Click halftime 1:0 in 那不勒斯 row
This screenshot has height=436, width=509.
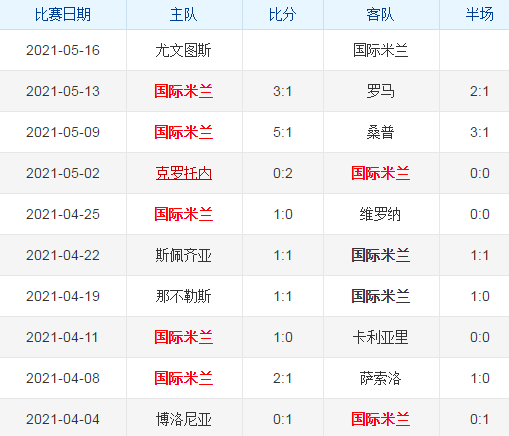480,296
